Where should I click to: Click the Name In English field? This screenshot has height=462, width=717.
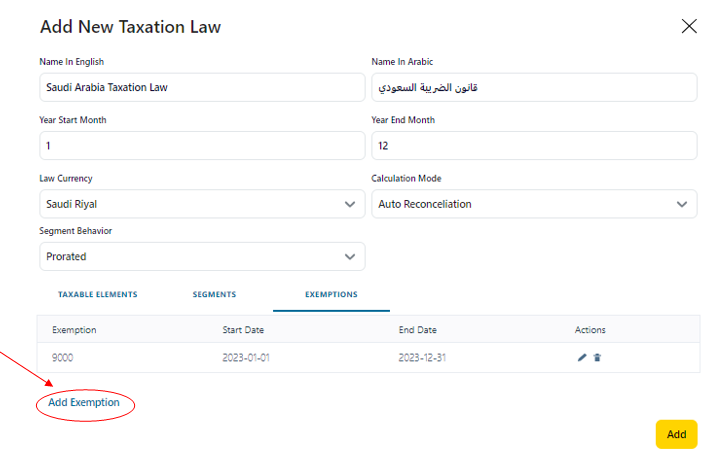pyautogui.click(x=202, y=87)
